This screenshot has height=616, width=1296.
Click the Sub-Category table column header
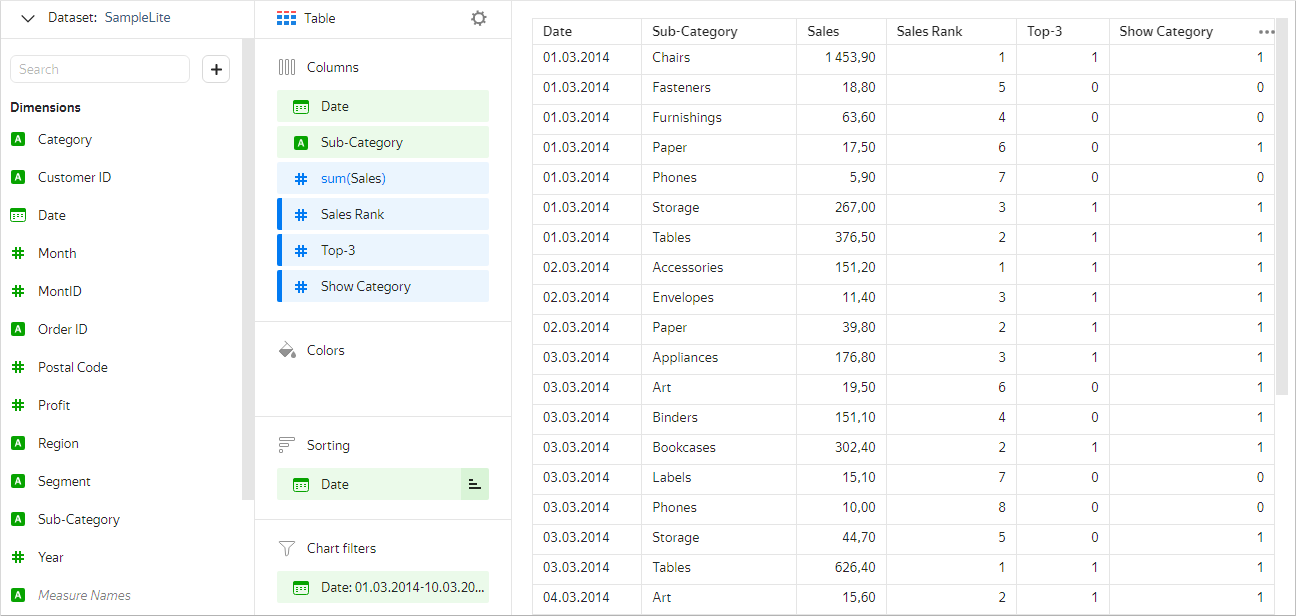tap(694, 31)
